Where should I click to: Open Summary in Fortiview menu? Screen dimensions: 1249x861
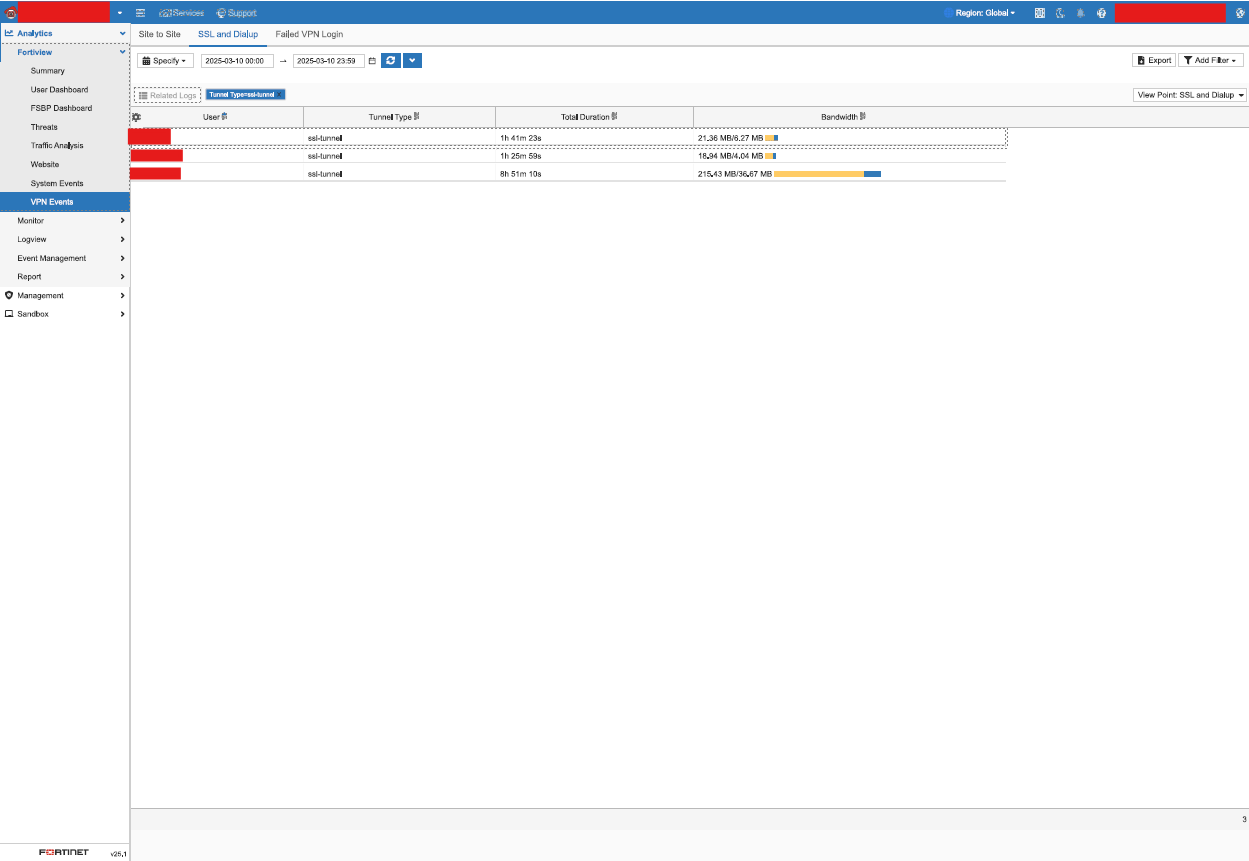pos(47,71)
